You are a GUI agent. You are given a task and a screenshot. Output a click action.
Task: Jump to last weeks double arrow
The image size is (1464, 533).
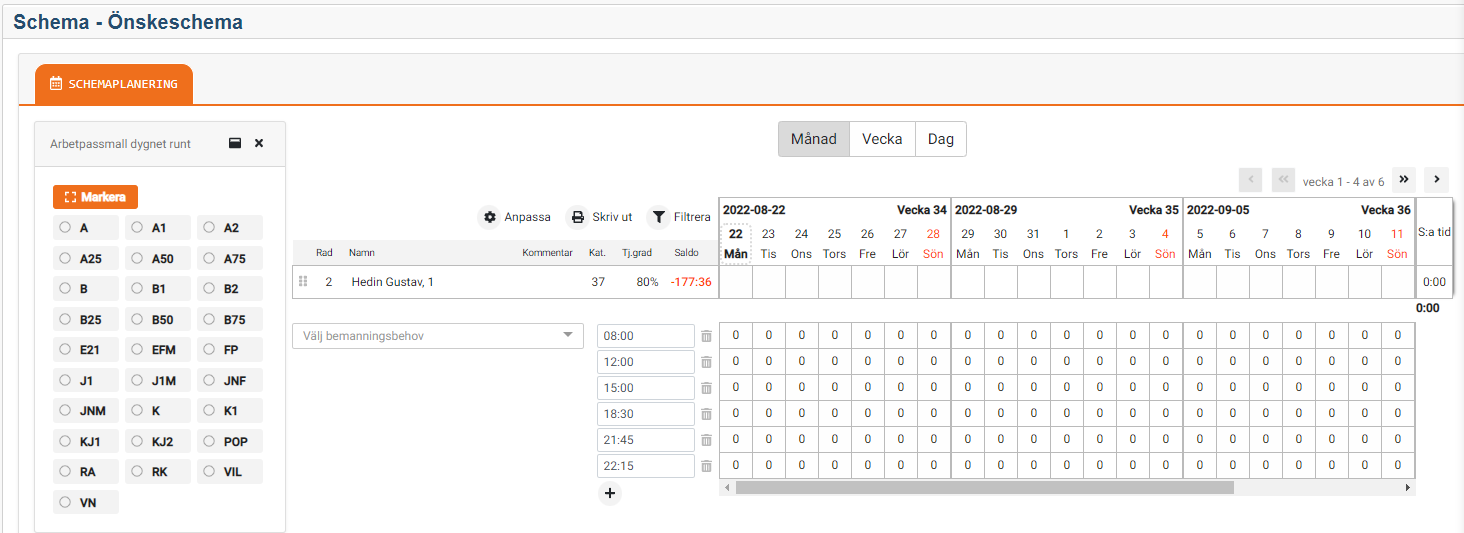pyautogui.click(x=1404, y=180)
